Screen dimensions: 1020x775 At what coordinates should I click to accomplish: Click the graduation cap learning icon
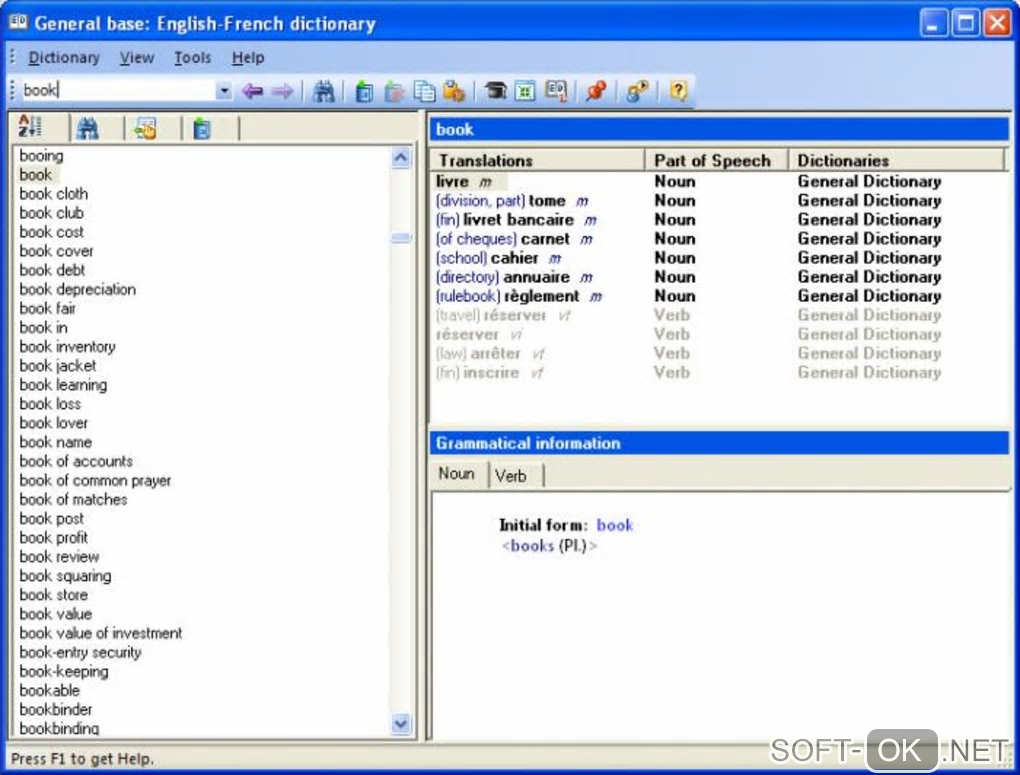[496, 91]
